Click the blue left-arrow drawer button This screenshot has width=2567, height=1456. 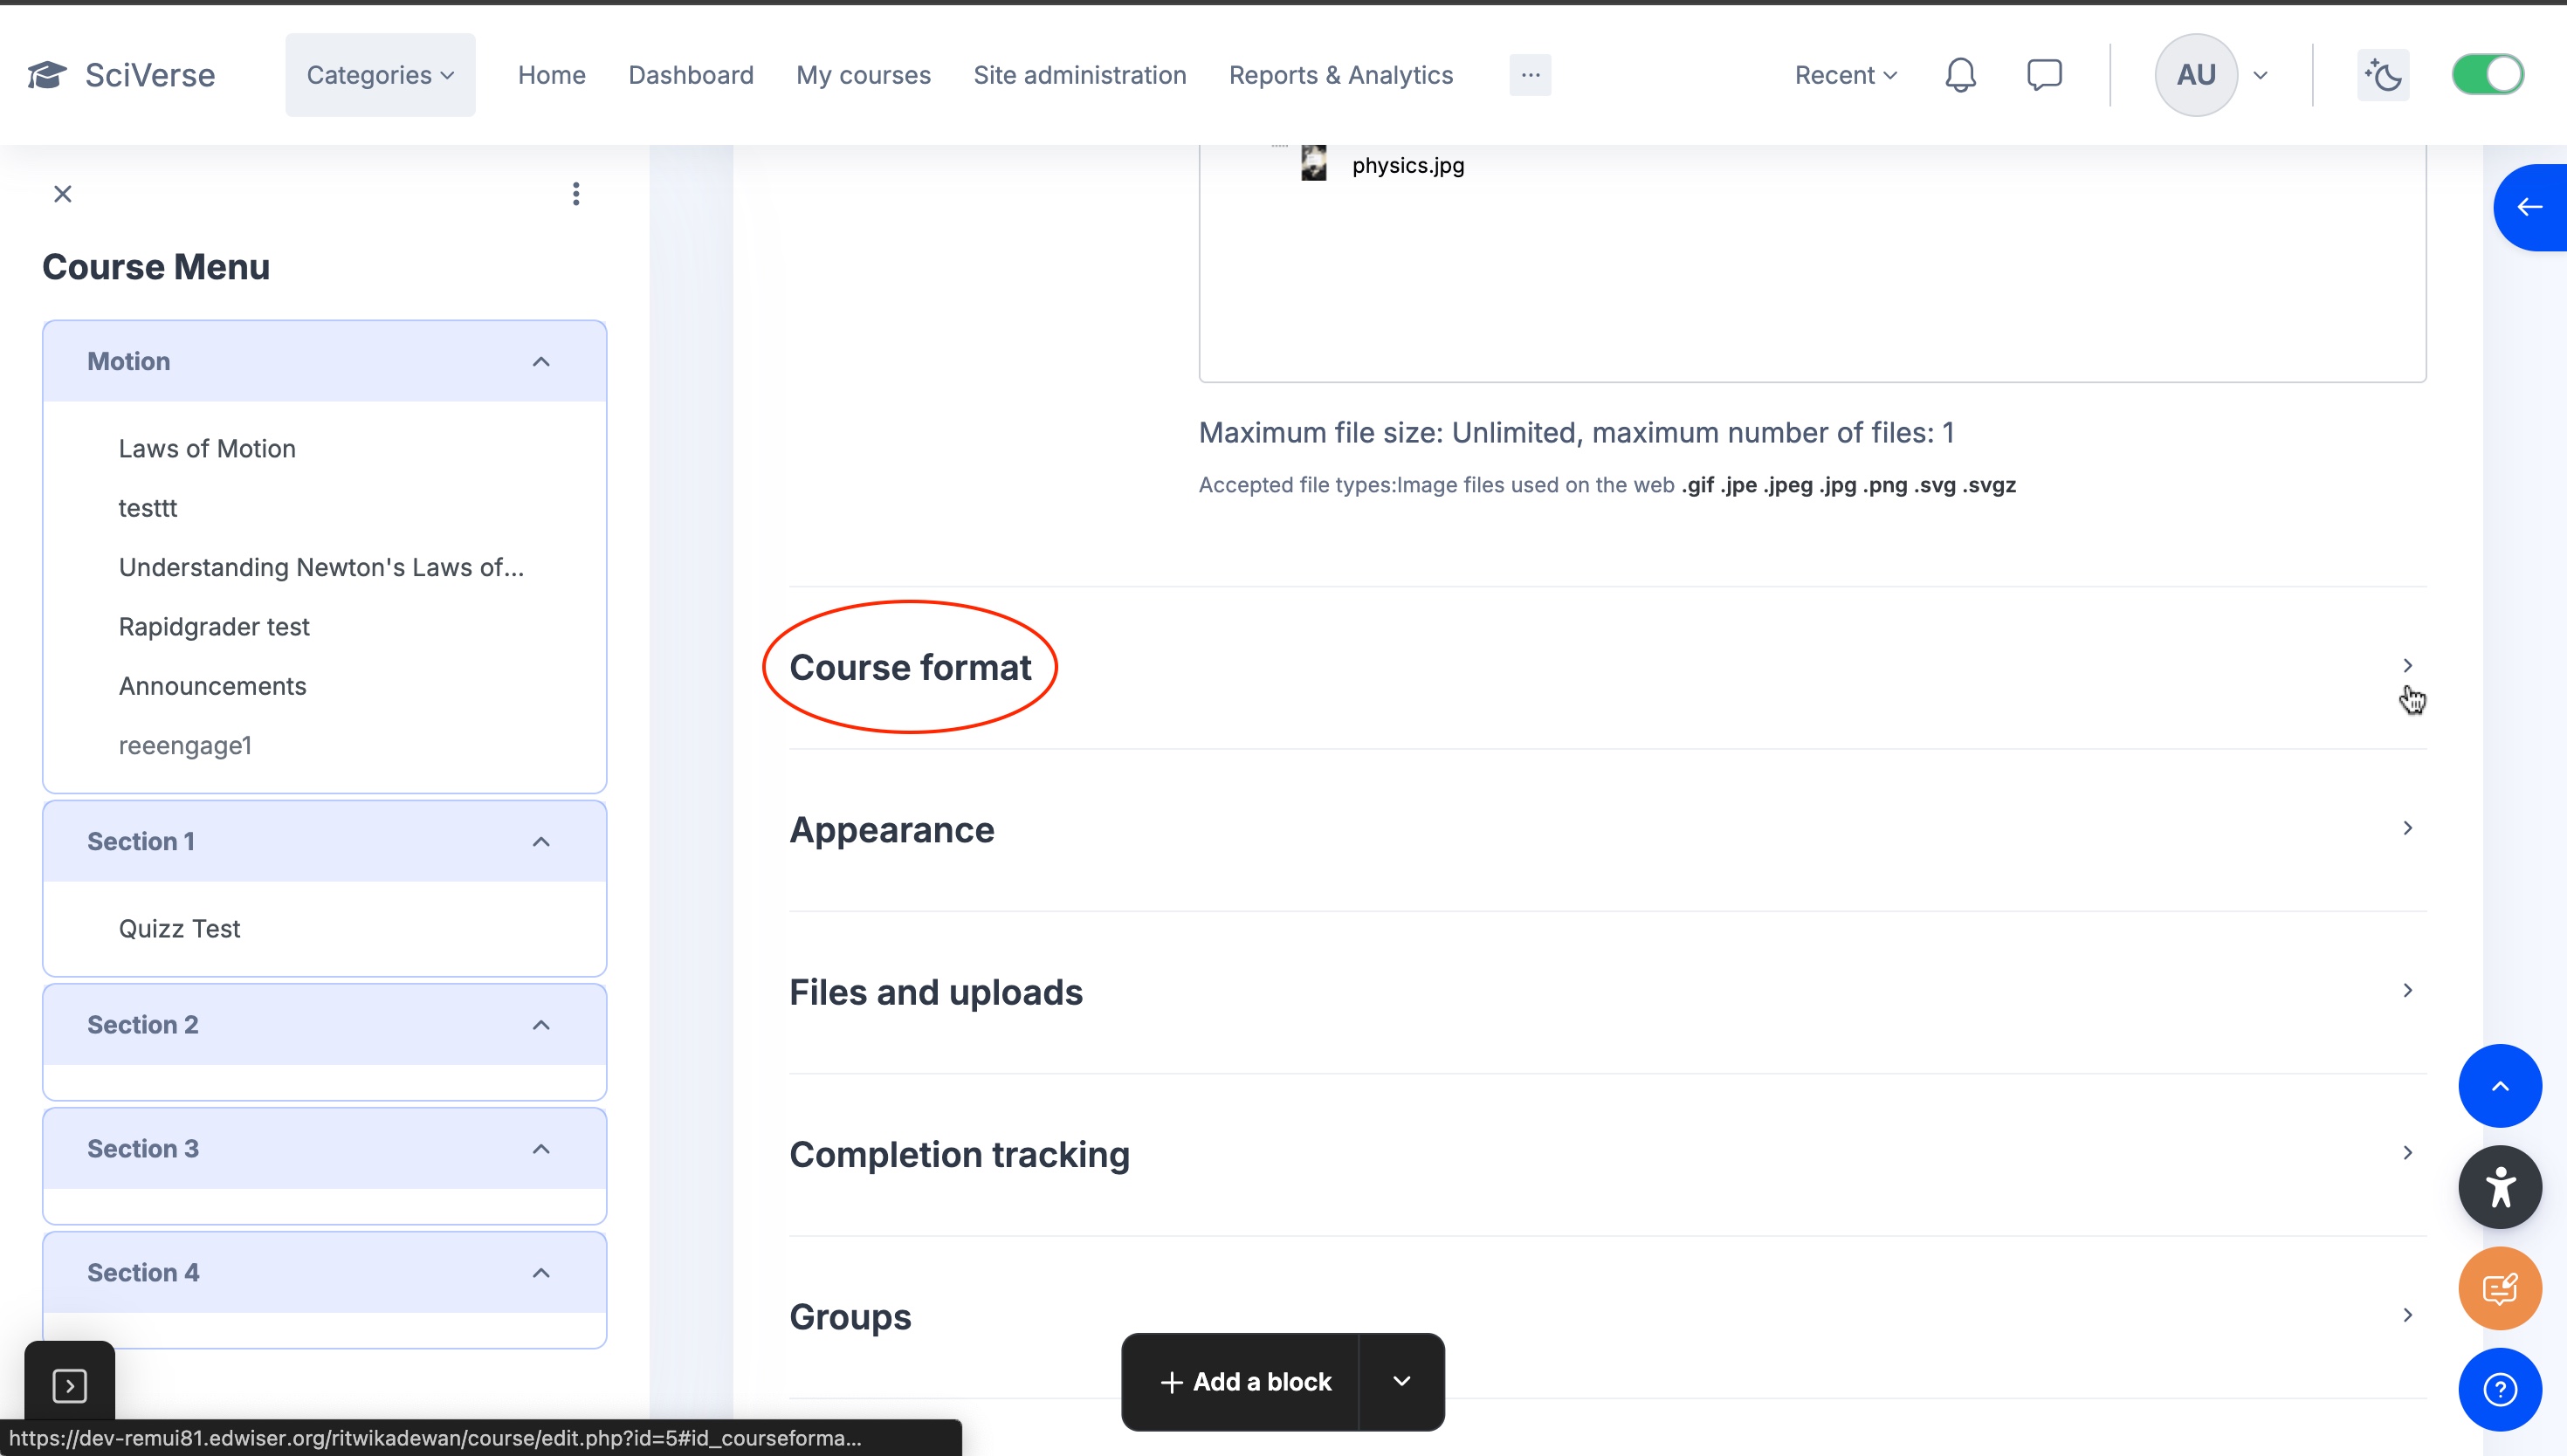2530,207
